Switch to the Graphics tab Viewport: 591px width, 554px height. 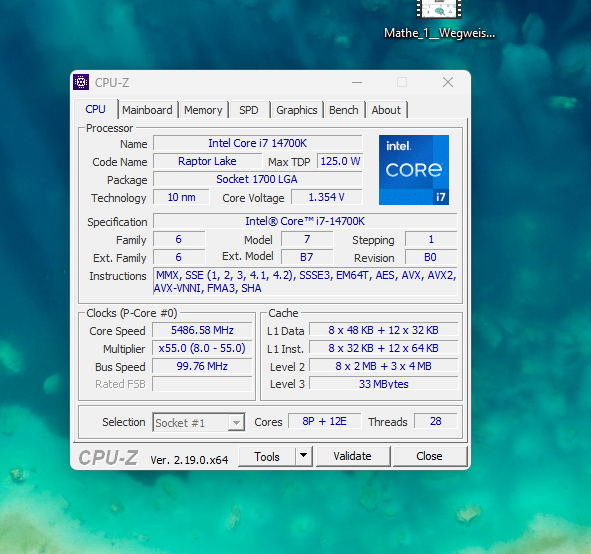[x=297, y=110]
